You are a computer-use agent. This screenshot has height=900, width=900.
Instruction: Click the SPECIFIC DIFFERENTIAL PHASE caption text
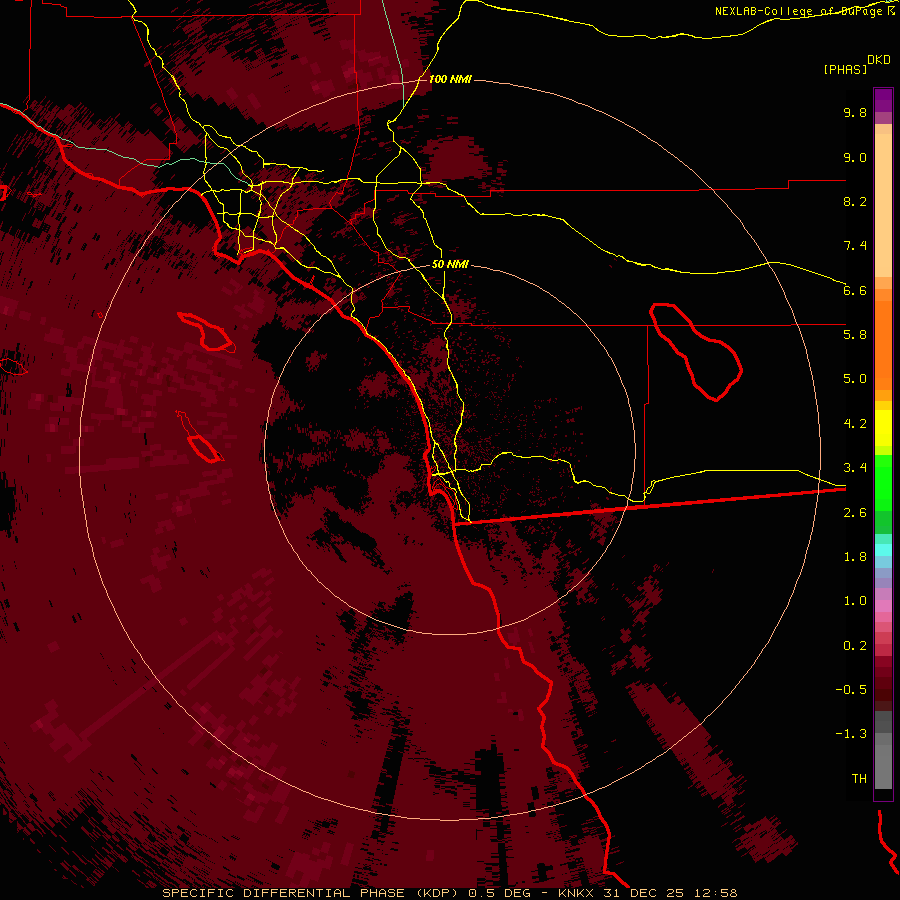284,893
